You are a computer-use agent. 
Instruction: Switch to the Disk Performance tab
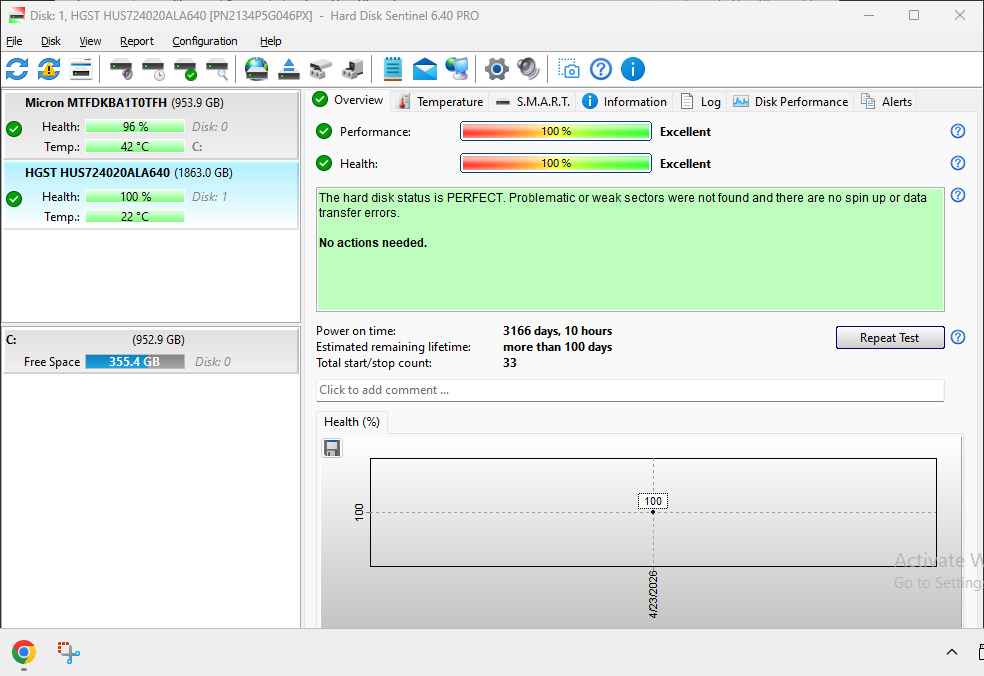pos(791,102)
